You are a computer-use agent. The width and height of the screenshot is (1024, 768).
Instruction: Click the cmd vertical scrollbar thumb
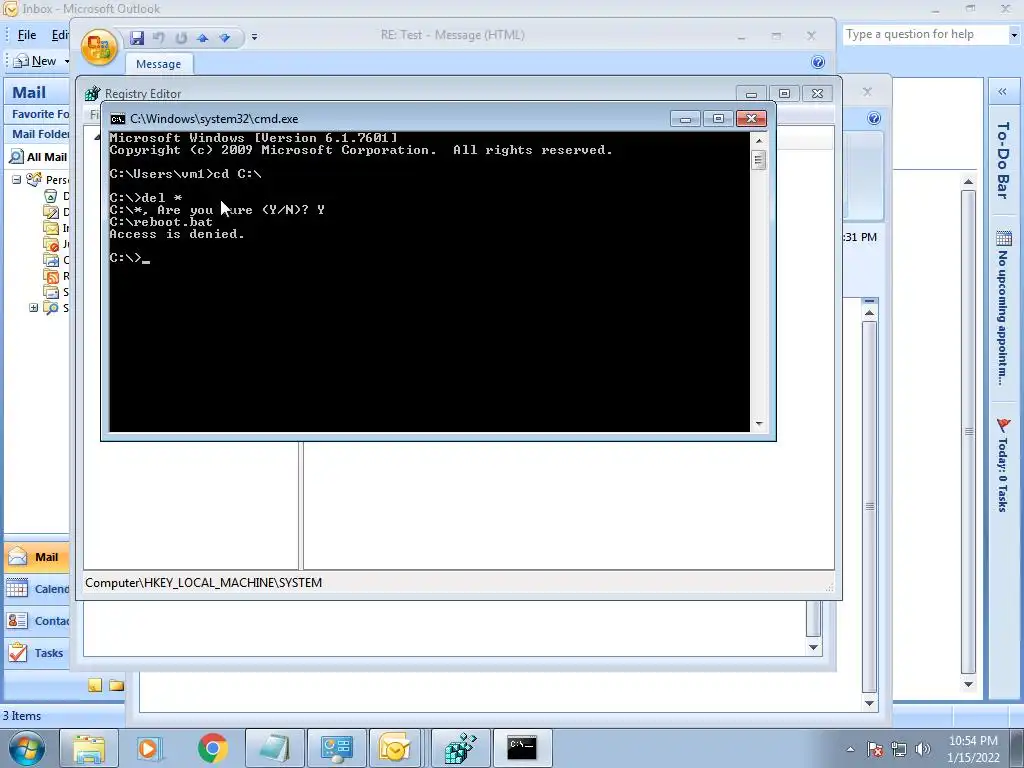point(758,160)
